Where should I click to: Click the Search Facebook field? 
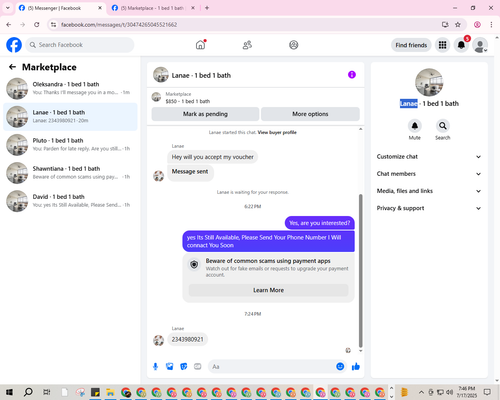coord(80,45)
